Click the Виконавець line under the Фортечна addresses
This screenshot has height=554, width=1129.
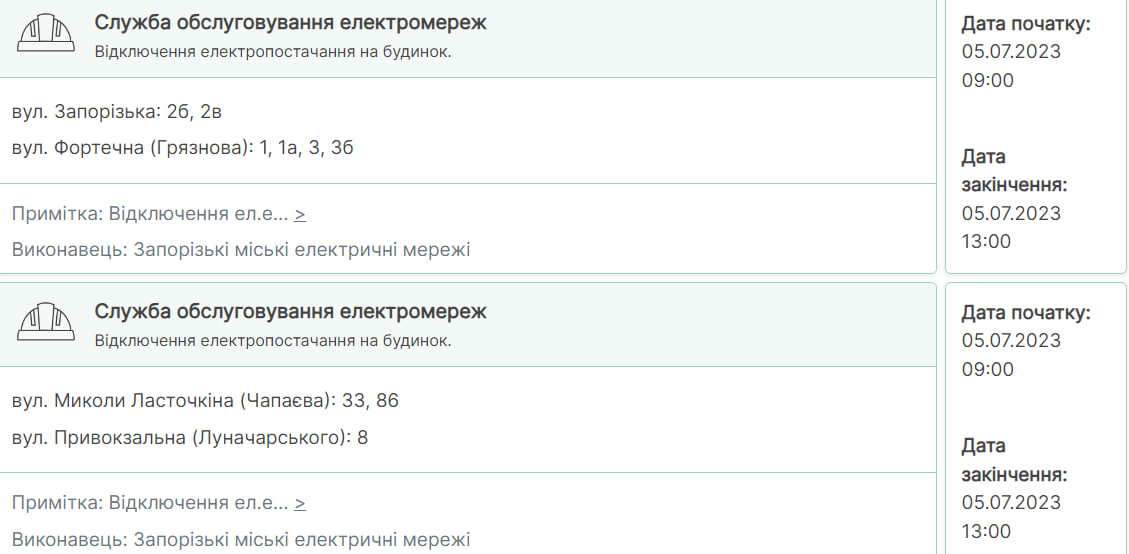(241, 250)
